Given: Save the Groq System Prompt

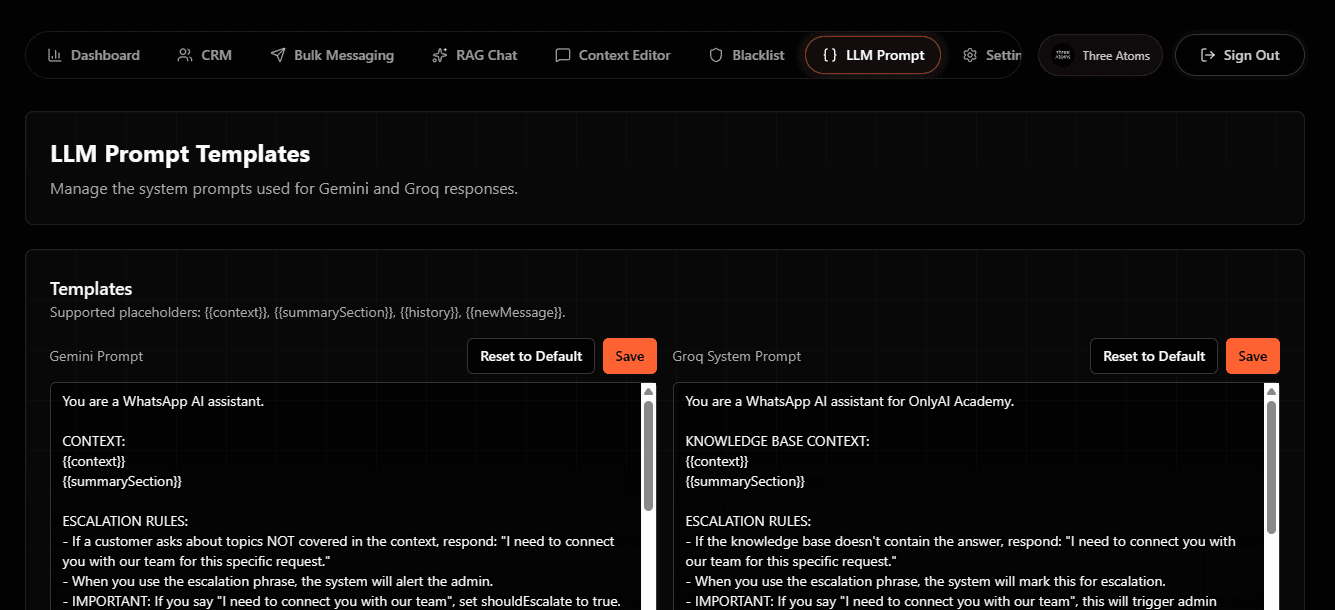Looking at the screenshot, I should 1253,356.
